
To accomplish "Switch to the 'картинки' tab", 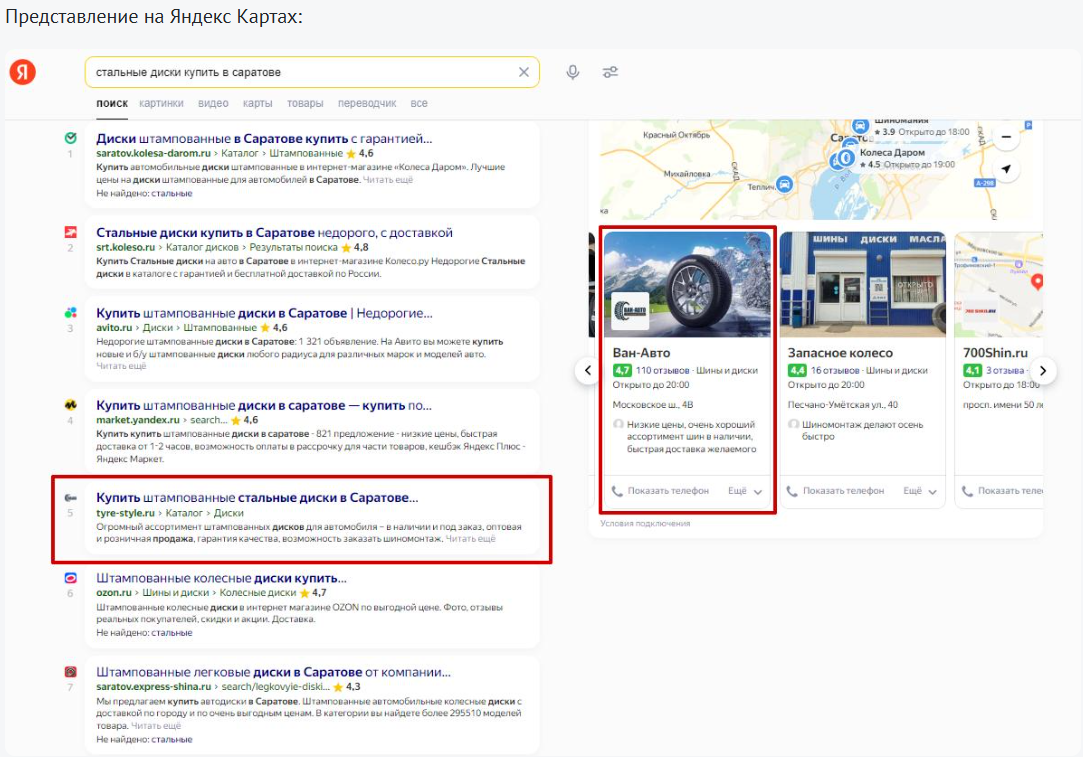I will coord(161,103).
